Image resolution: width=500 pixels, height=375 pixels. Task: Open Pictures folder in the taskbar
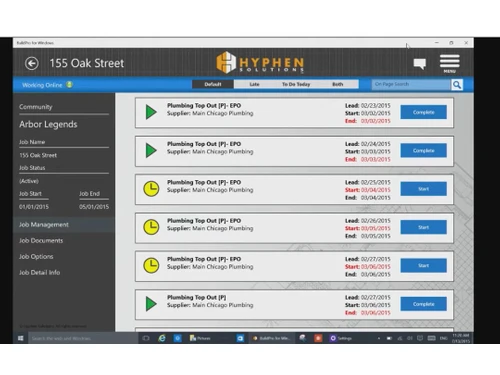[x=200, y=338]
